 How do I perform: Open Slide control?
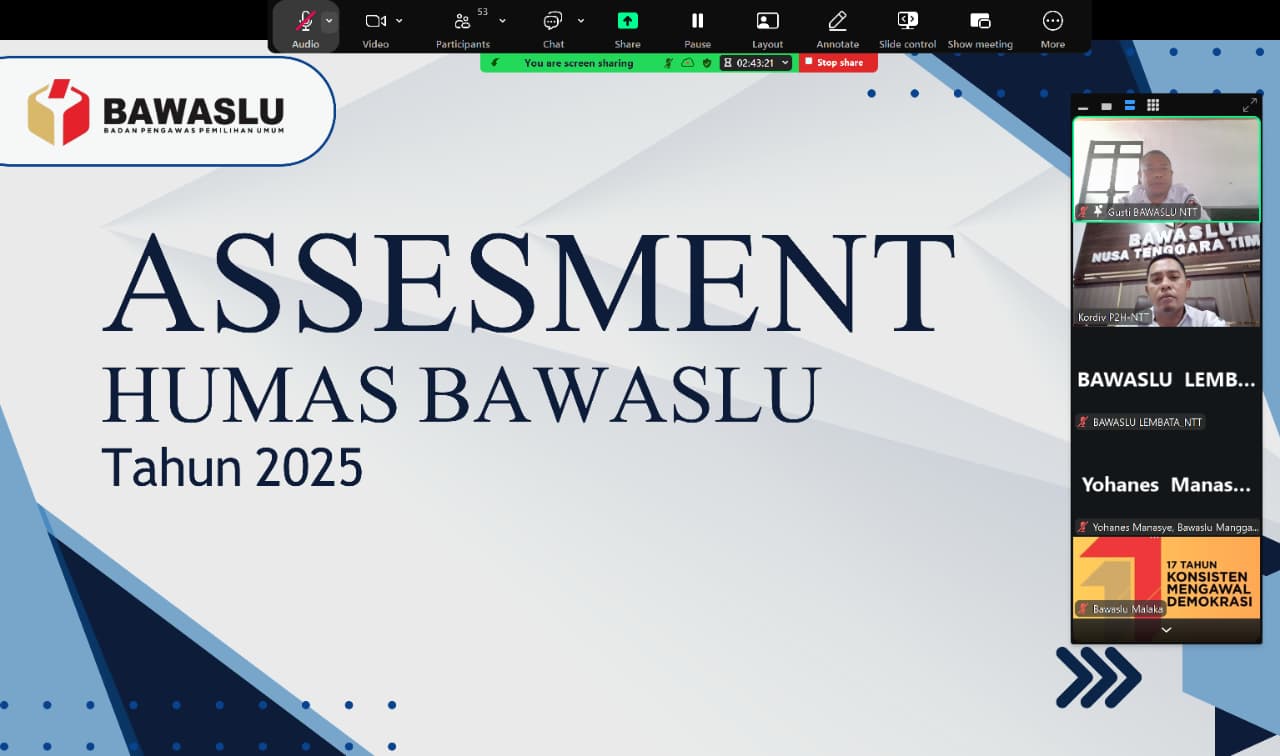907,21
